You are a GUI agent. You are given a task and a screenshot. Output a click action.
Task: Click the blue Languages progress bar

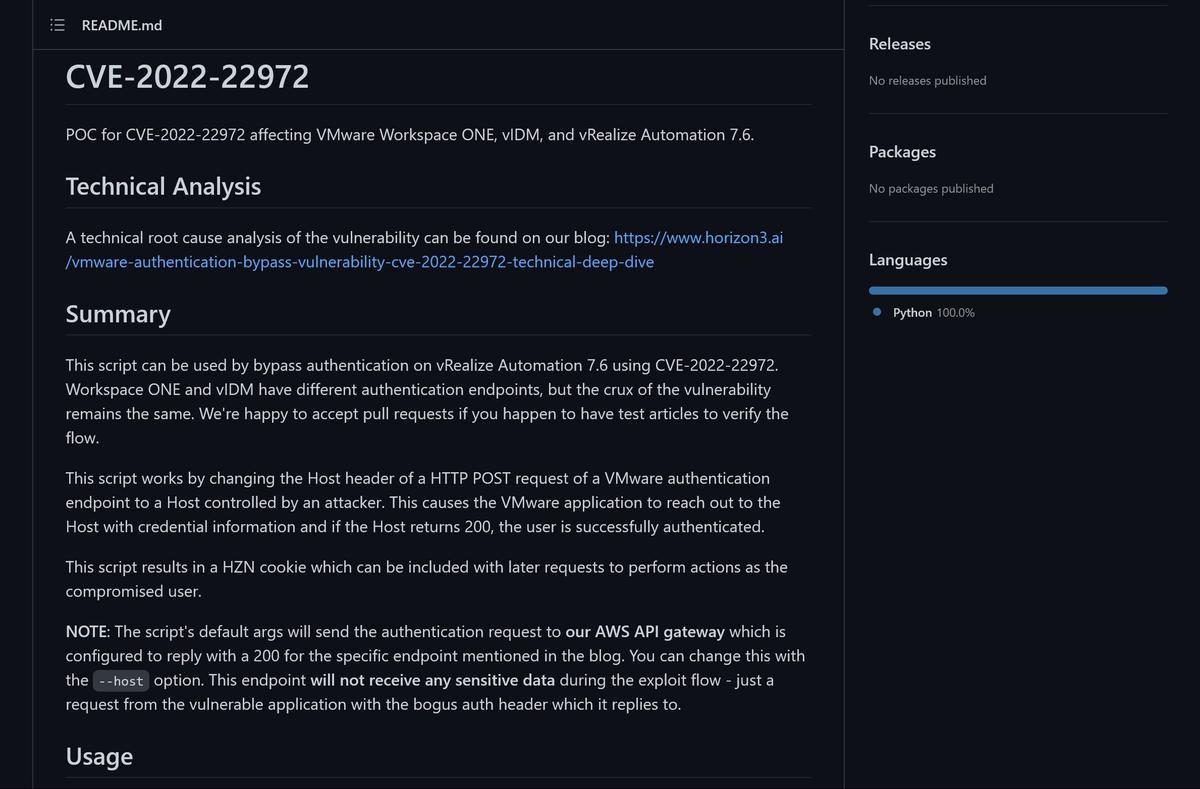1018,291
